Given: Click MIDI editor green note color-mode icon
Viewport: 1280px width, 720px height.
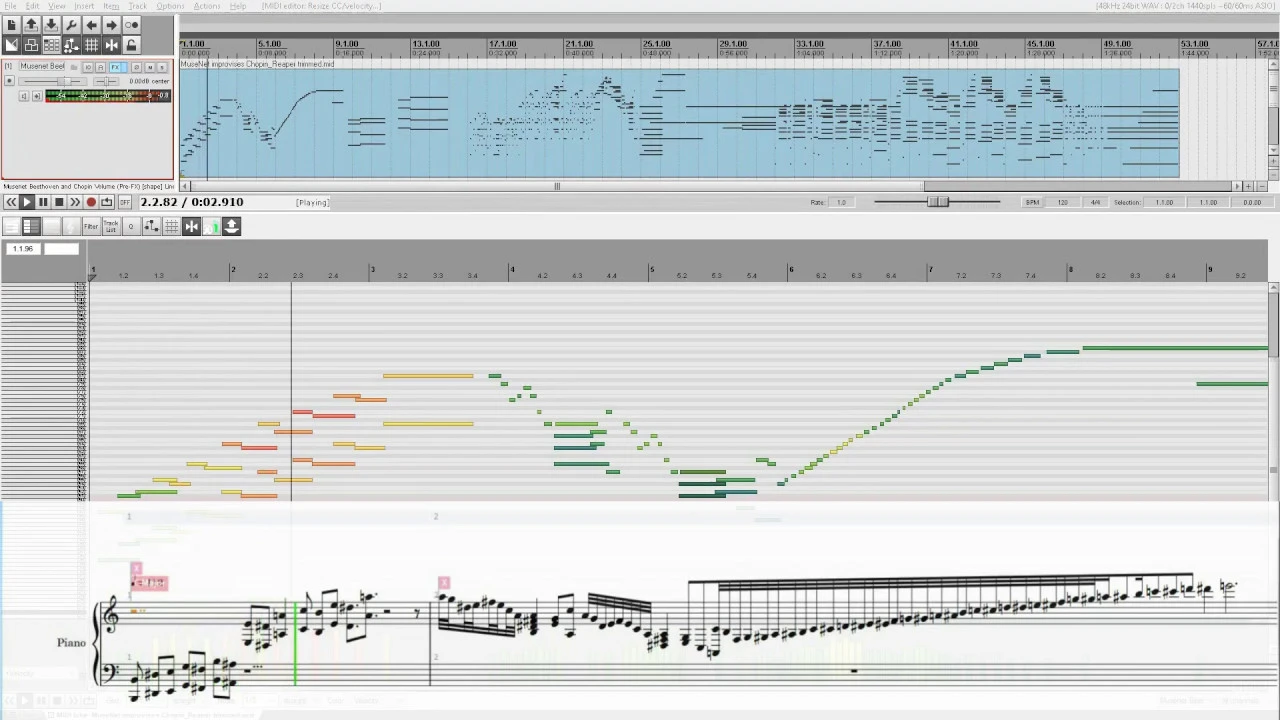Looking at the screenshot, I should click(x=211, y=226).
